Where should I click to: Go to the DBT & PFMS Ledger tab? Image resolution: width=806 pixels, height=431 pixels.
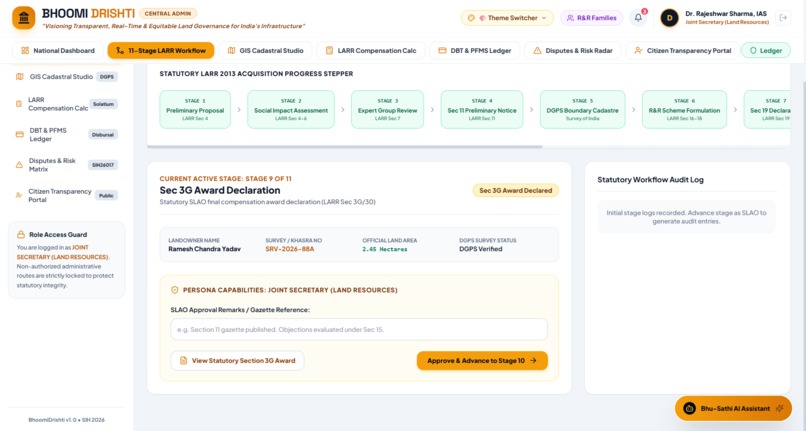[474, 50]
